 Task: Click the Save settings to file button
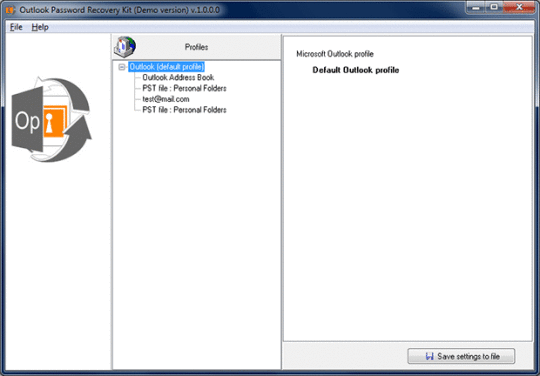(461, 356)
